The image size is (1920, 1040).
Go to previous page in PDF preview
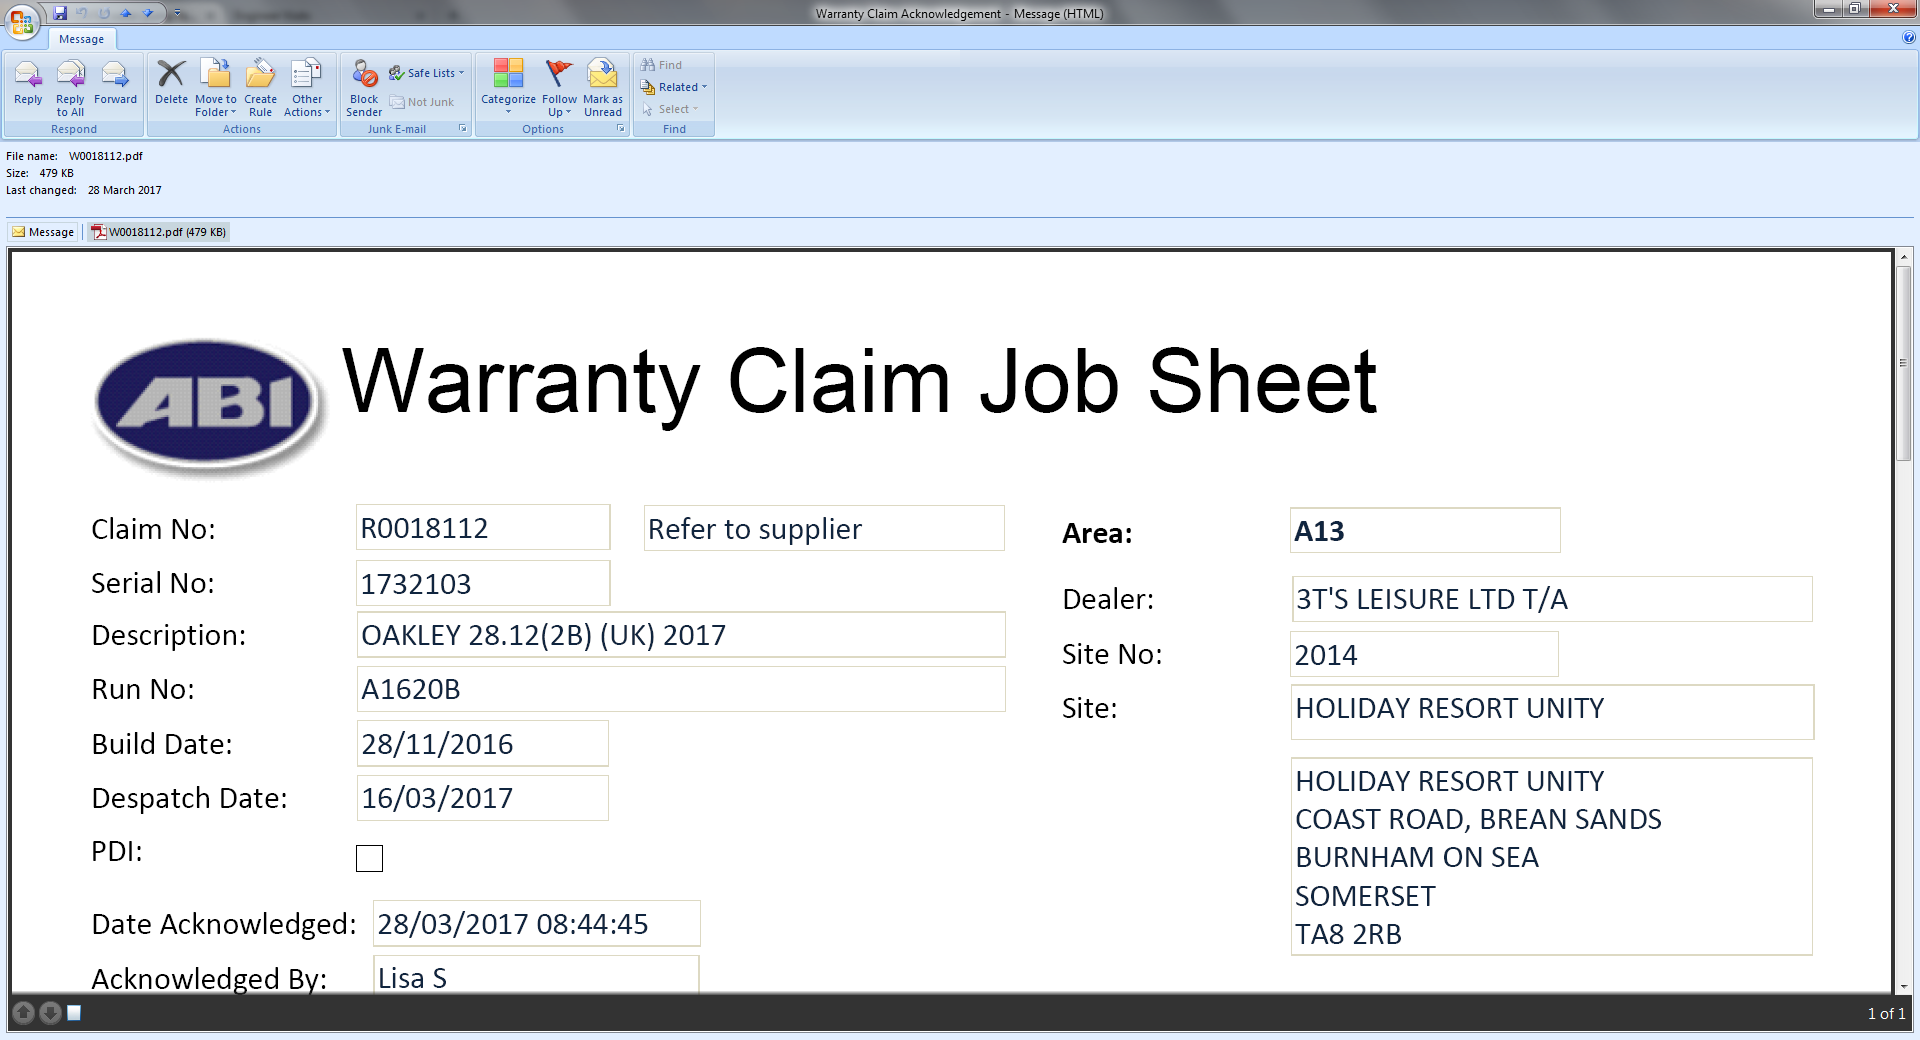pyautogui.click(x=25, y=1013)
